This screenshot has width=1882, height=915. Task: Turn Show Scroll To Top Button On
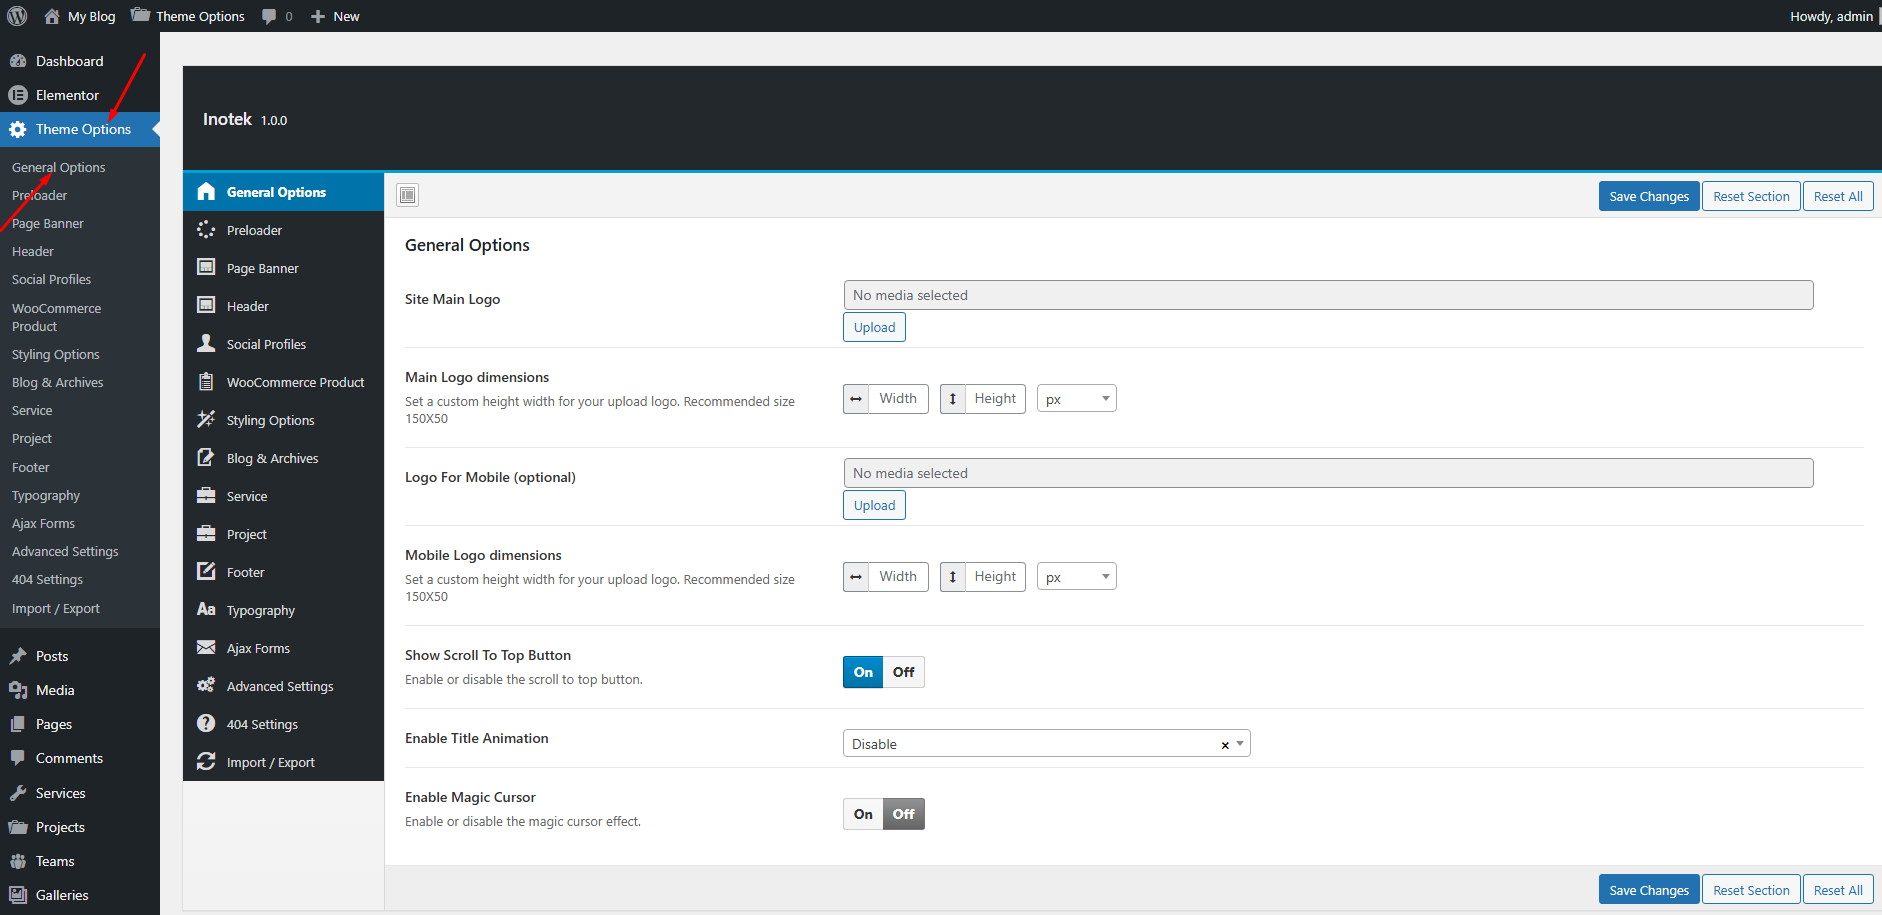point(863,672)
